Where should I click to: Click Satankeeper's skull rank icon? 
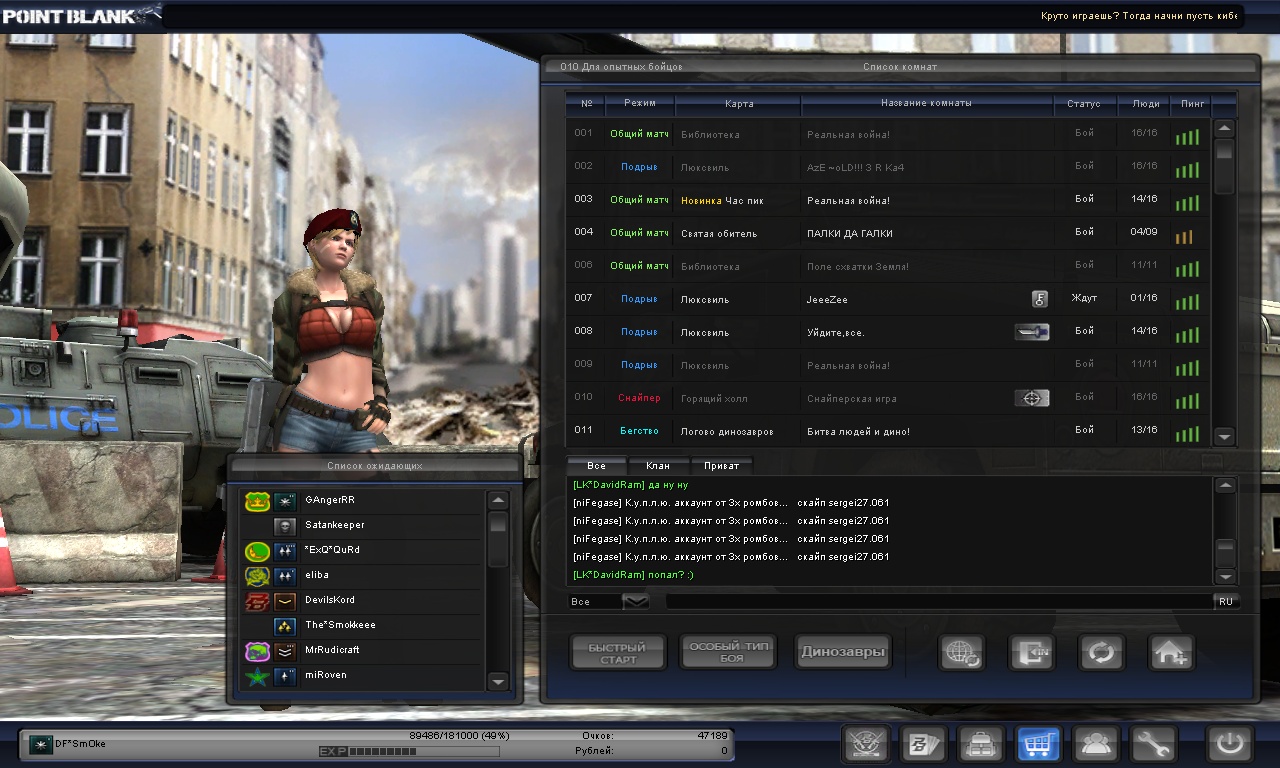(x=285, y=525)
